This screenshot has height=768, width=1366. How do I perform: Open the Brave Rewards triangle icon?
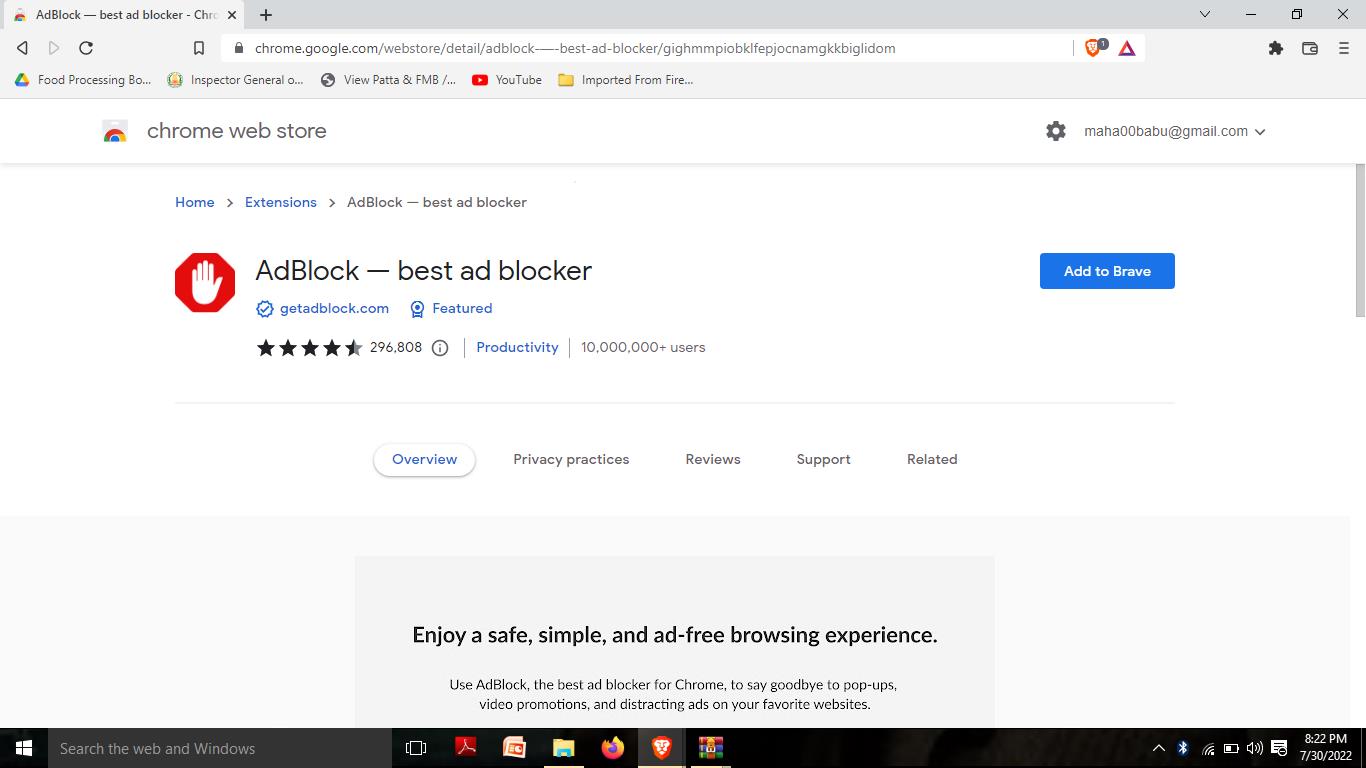[1127, 48]
